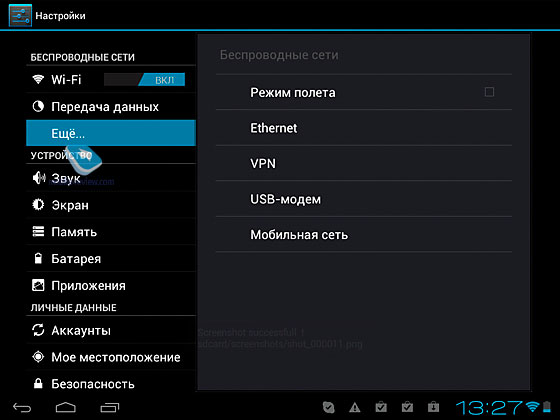
Task: Check the Режим полета checkbox
Action: coord(489,92)
